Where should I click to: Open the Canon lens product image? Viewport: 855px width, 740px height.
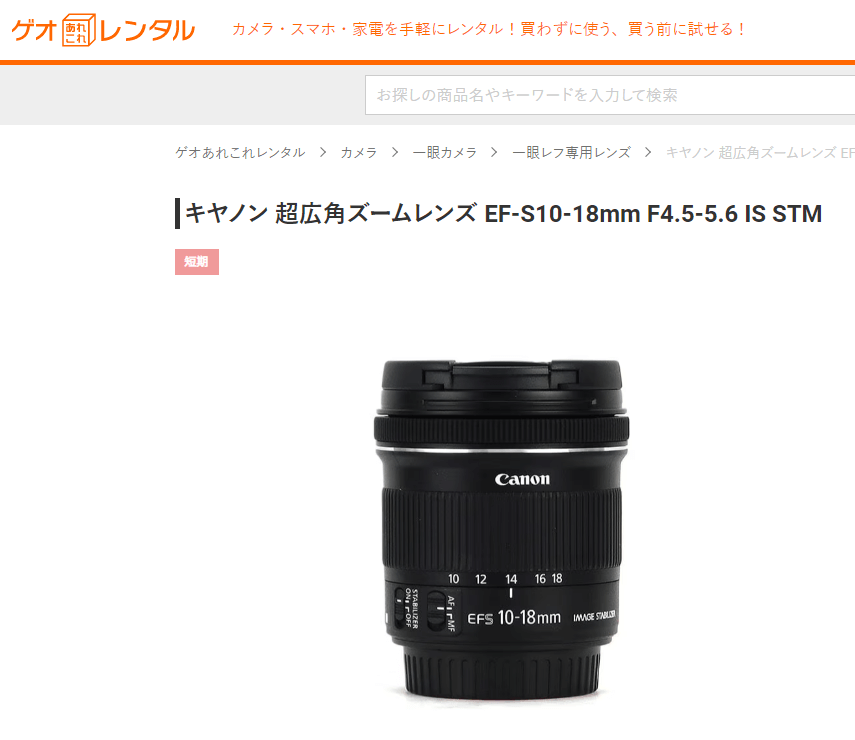coord(501,529)
